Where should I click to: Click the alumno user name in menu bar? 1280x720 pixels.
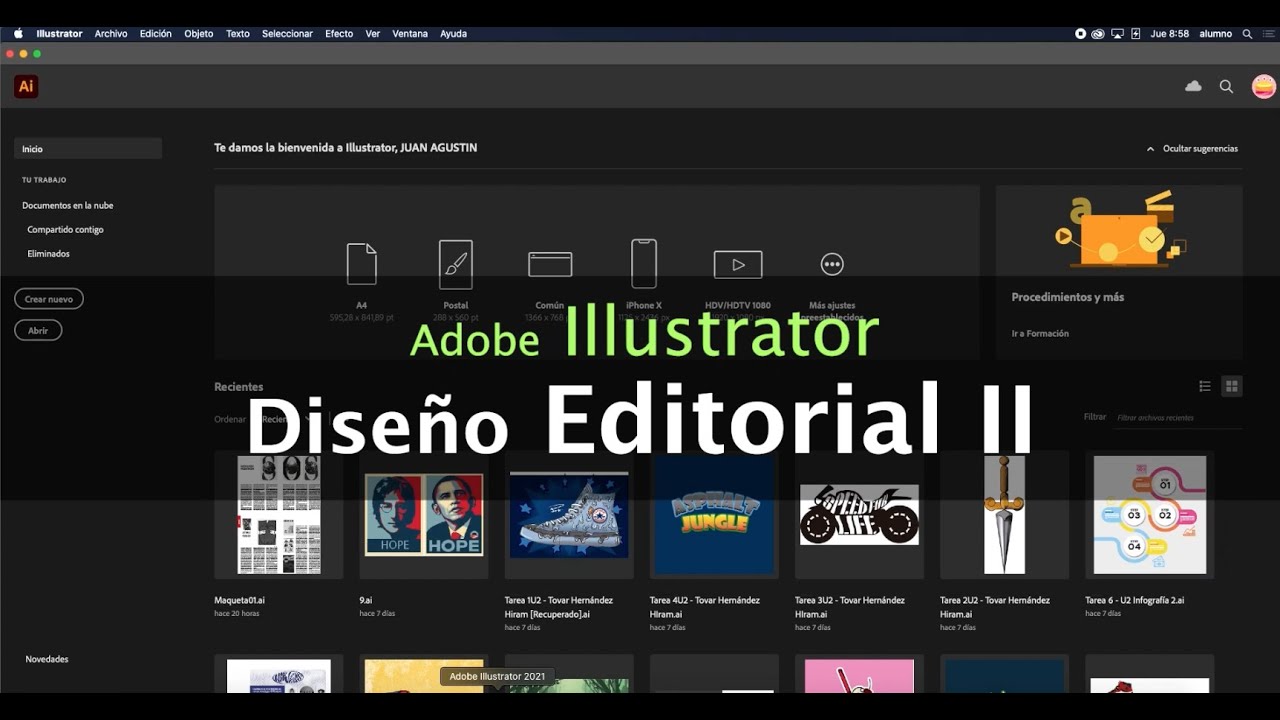click(1216, 33)
